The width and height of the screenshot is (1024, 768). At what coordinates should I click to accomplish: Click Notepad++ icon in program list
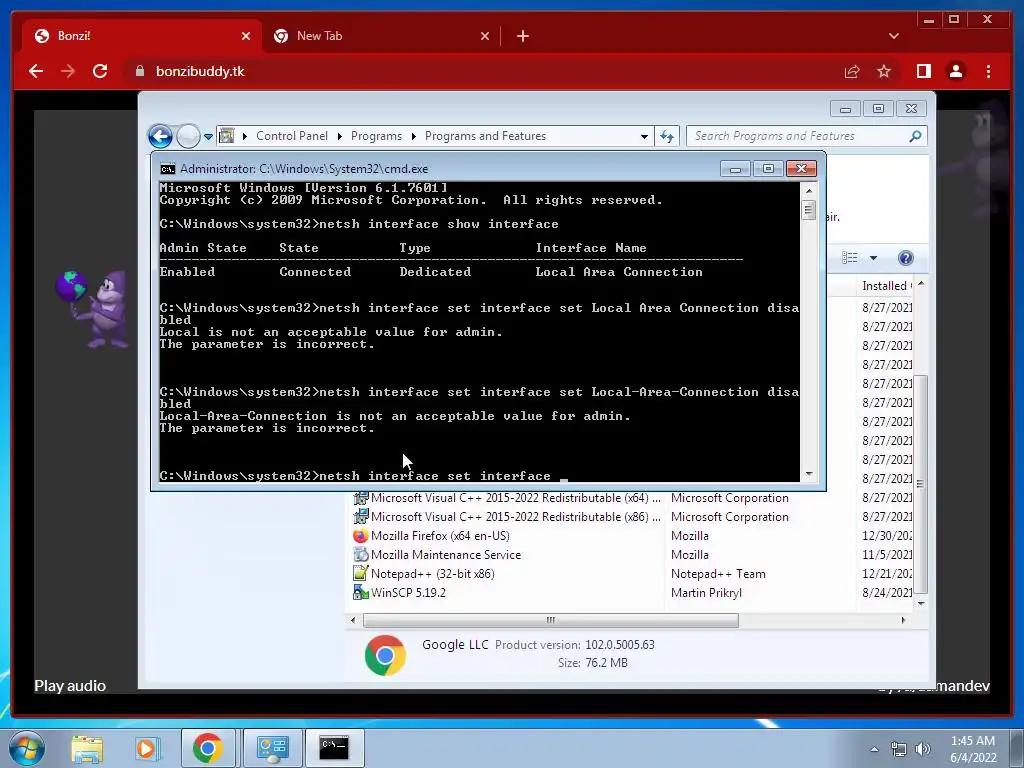tap(360, 573)
